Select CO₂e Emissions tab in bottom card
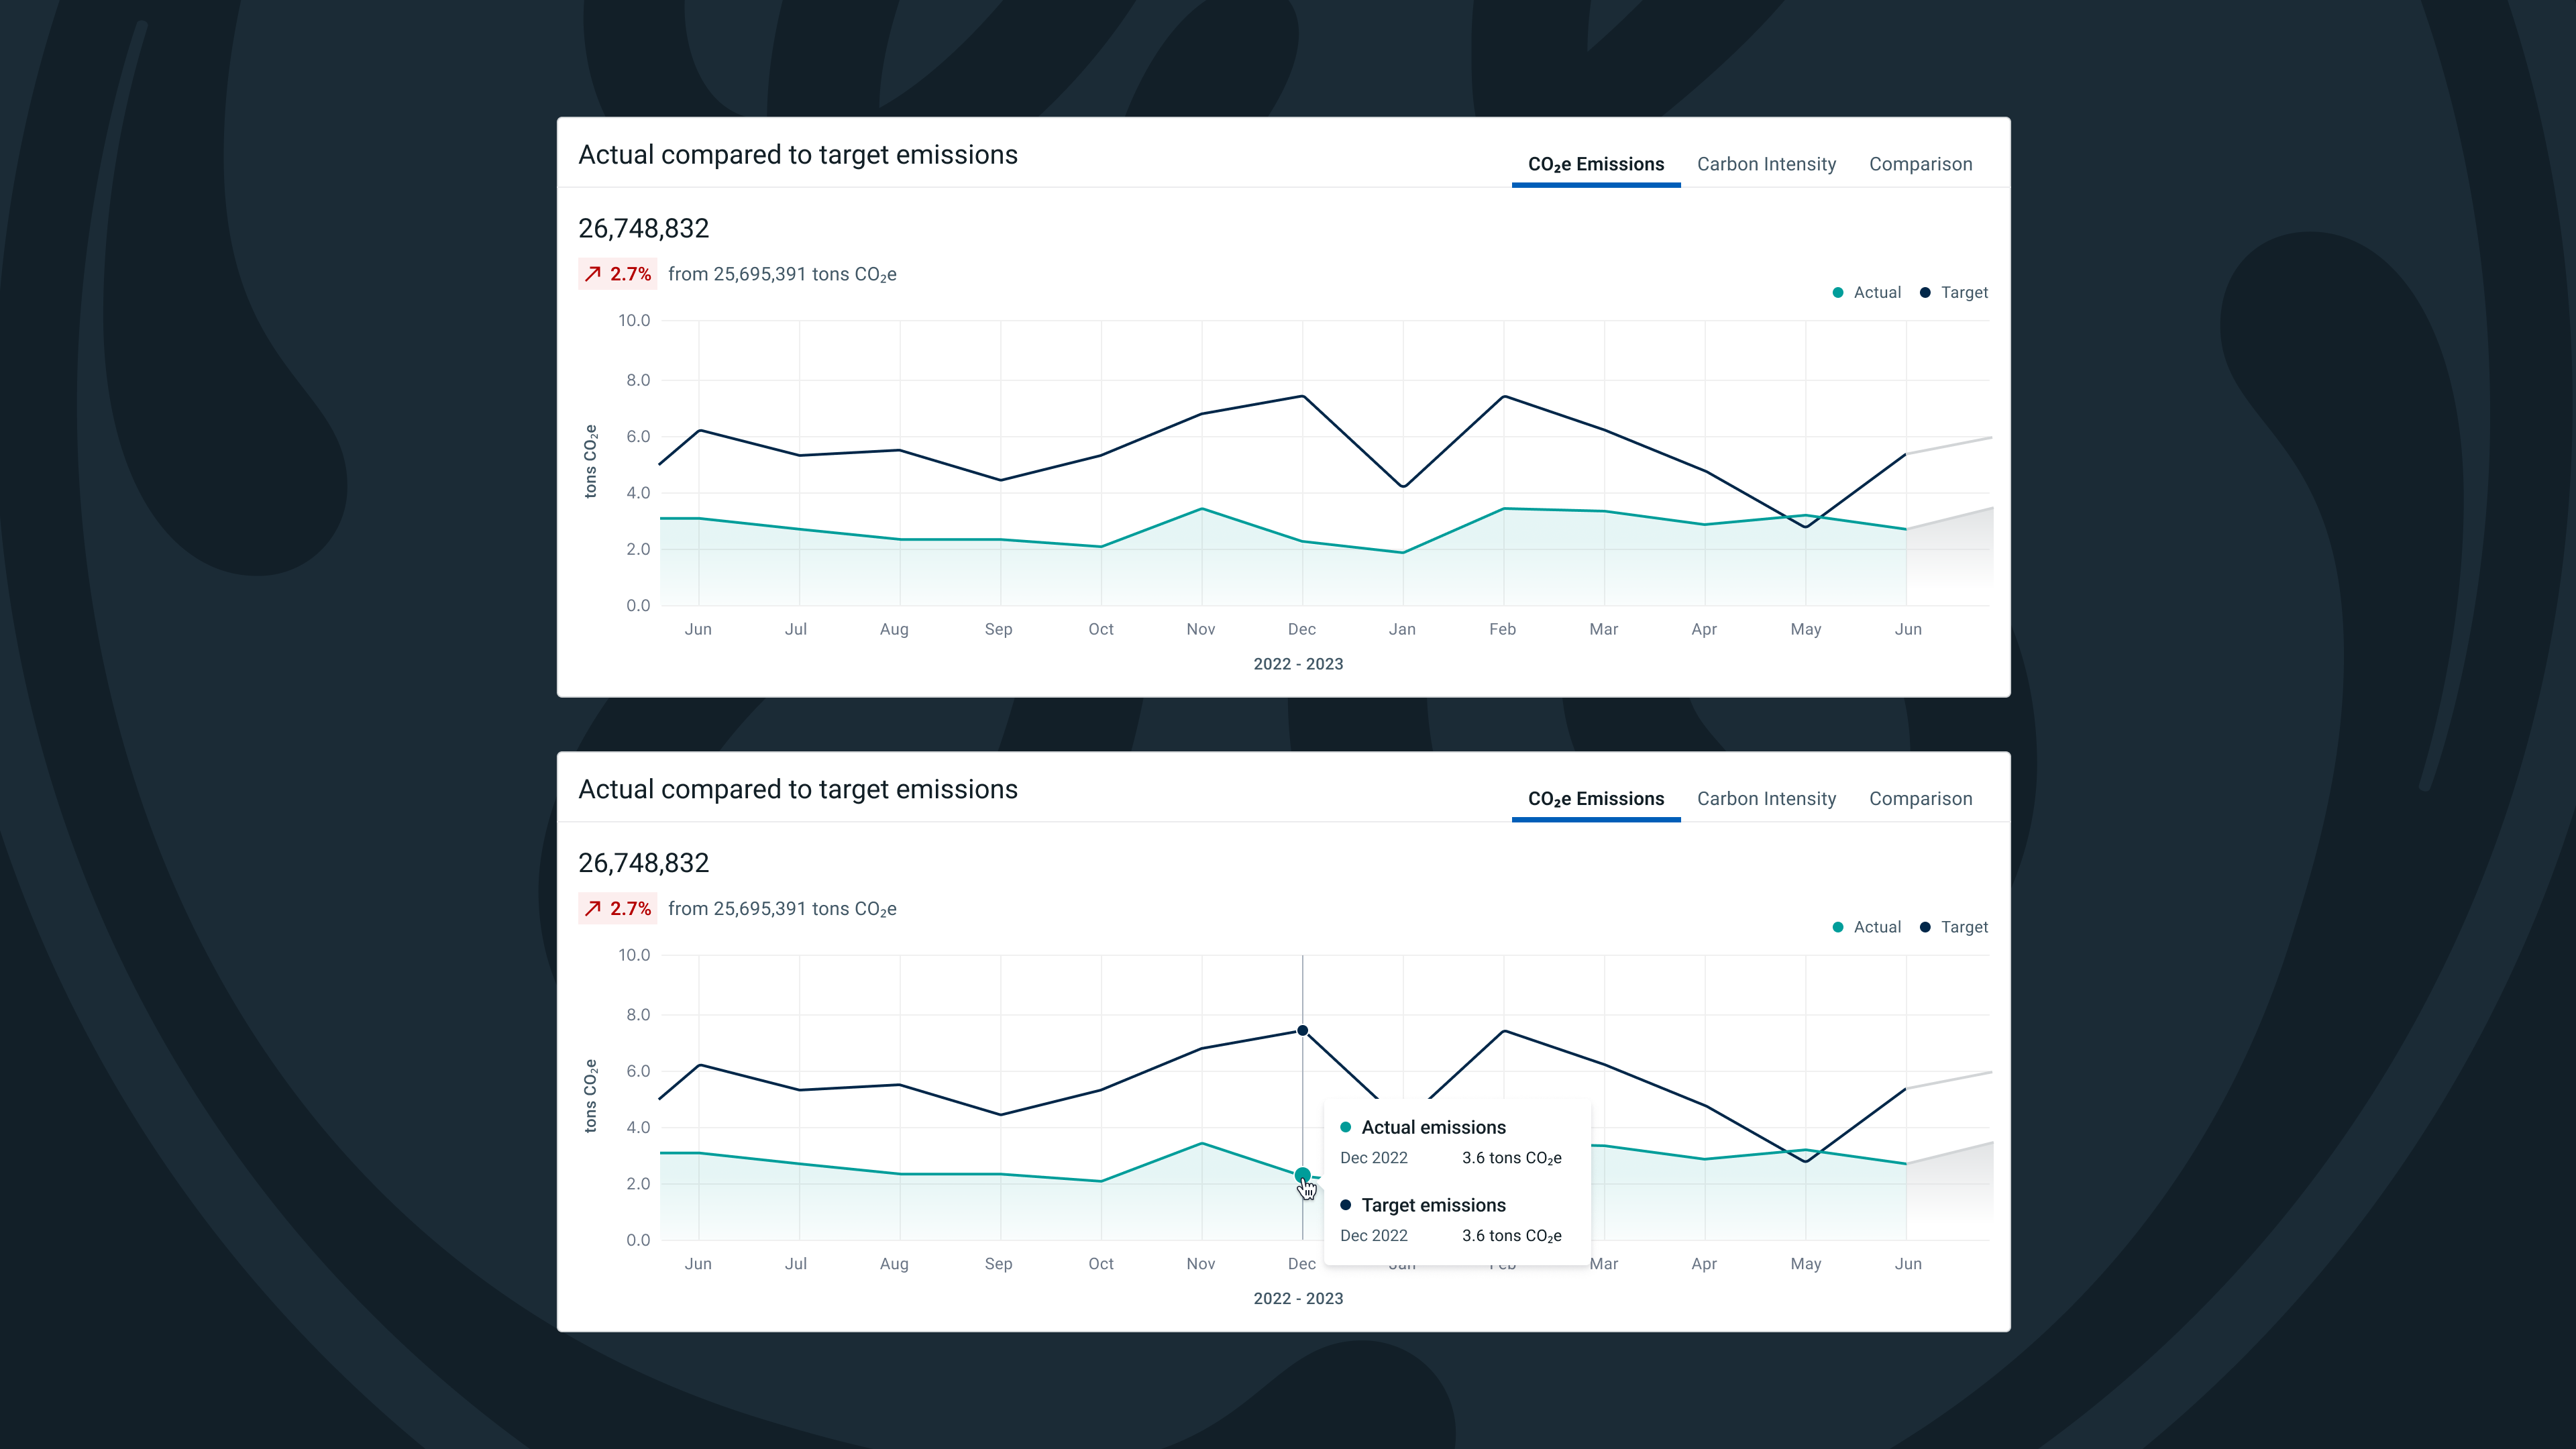Screen dimensions: 2576x1449 click(1596, 799)
